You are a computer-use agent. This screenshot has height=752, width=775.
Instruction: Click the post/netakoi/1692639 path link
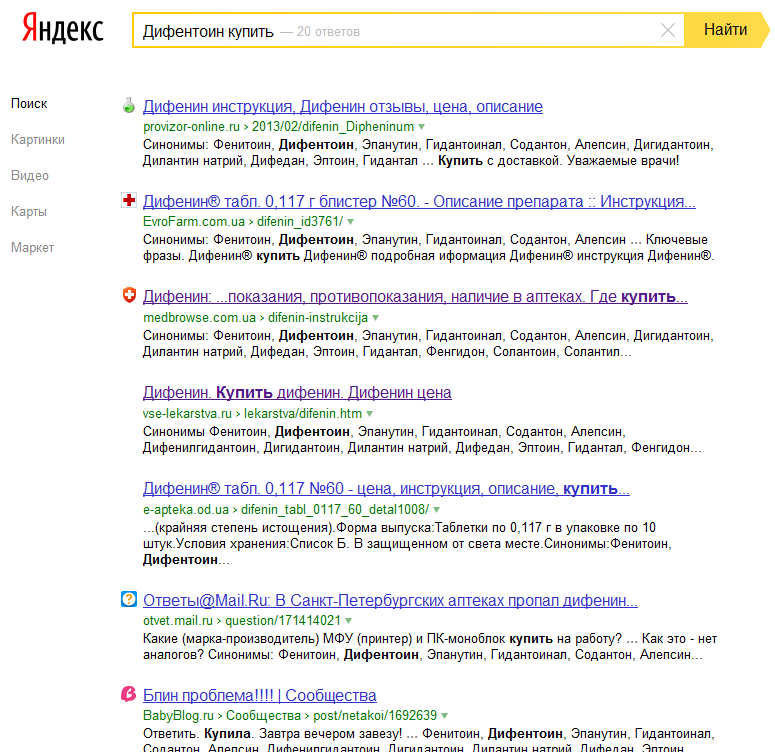coord(375,715)
